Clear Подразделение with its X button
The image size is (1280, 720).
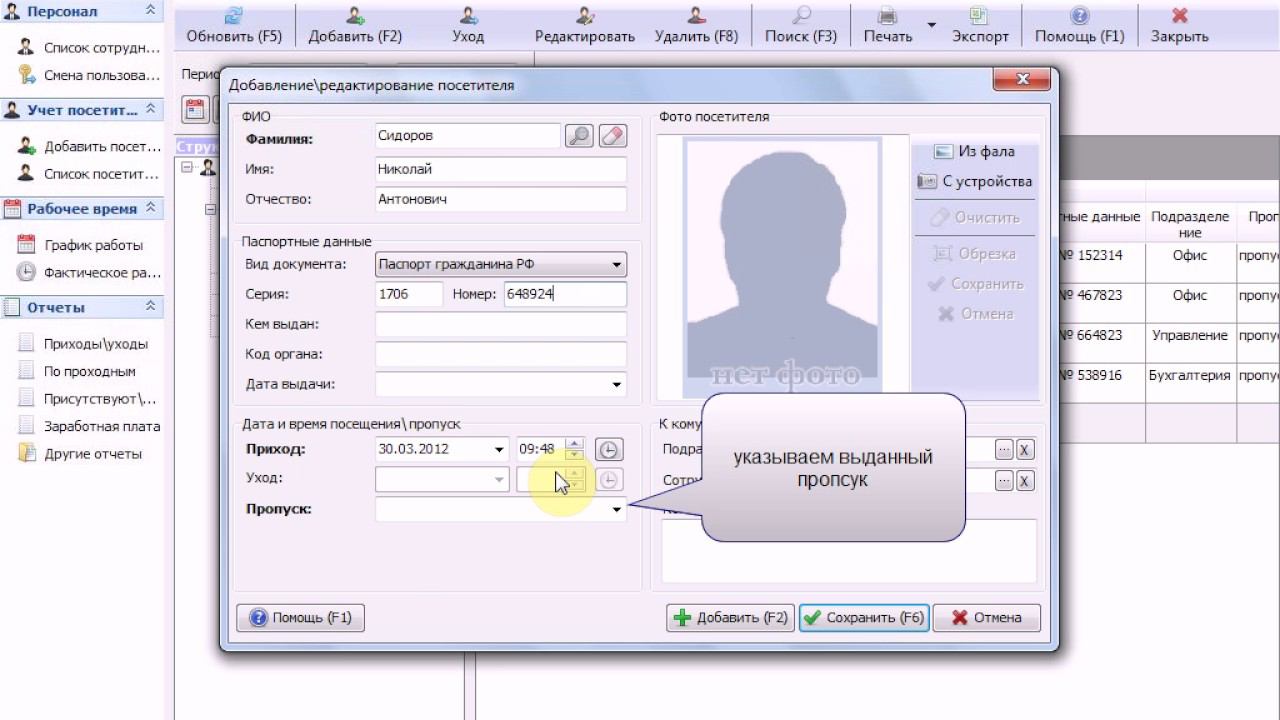[1025, 450]
